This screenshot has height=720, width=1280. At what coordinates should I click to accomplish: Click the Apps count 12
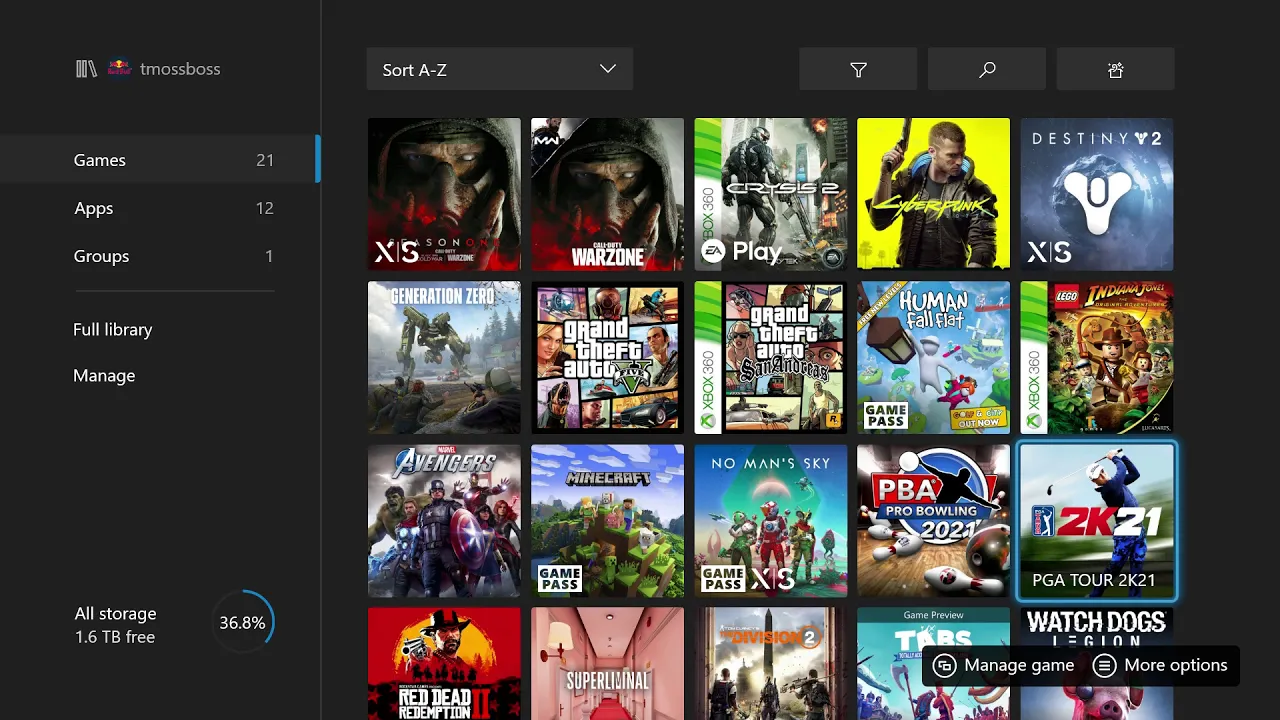pos(265,208)
